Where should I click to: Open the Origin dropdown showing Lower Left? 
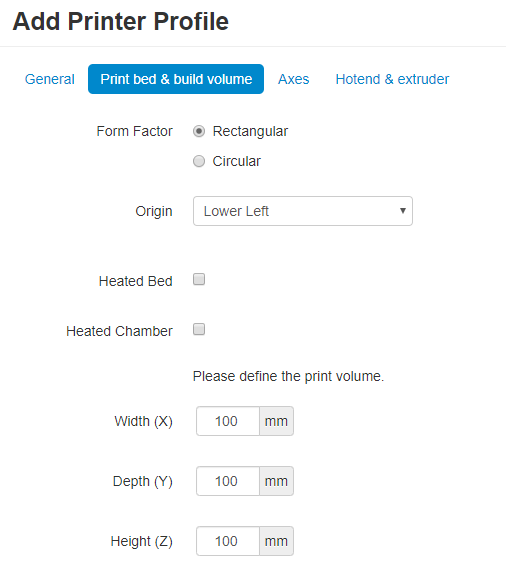(303, 211)
